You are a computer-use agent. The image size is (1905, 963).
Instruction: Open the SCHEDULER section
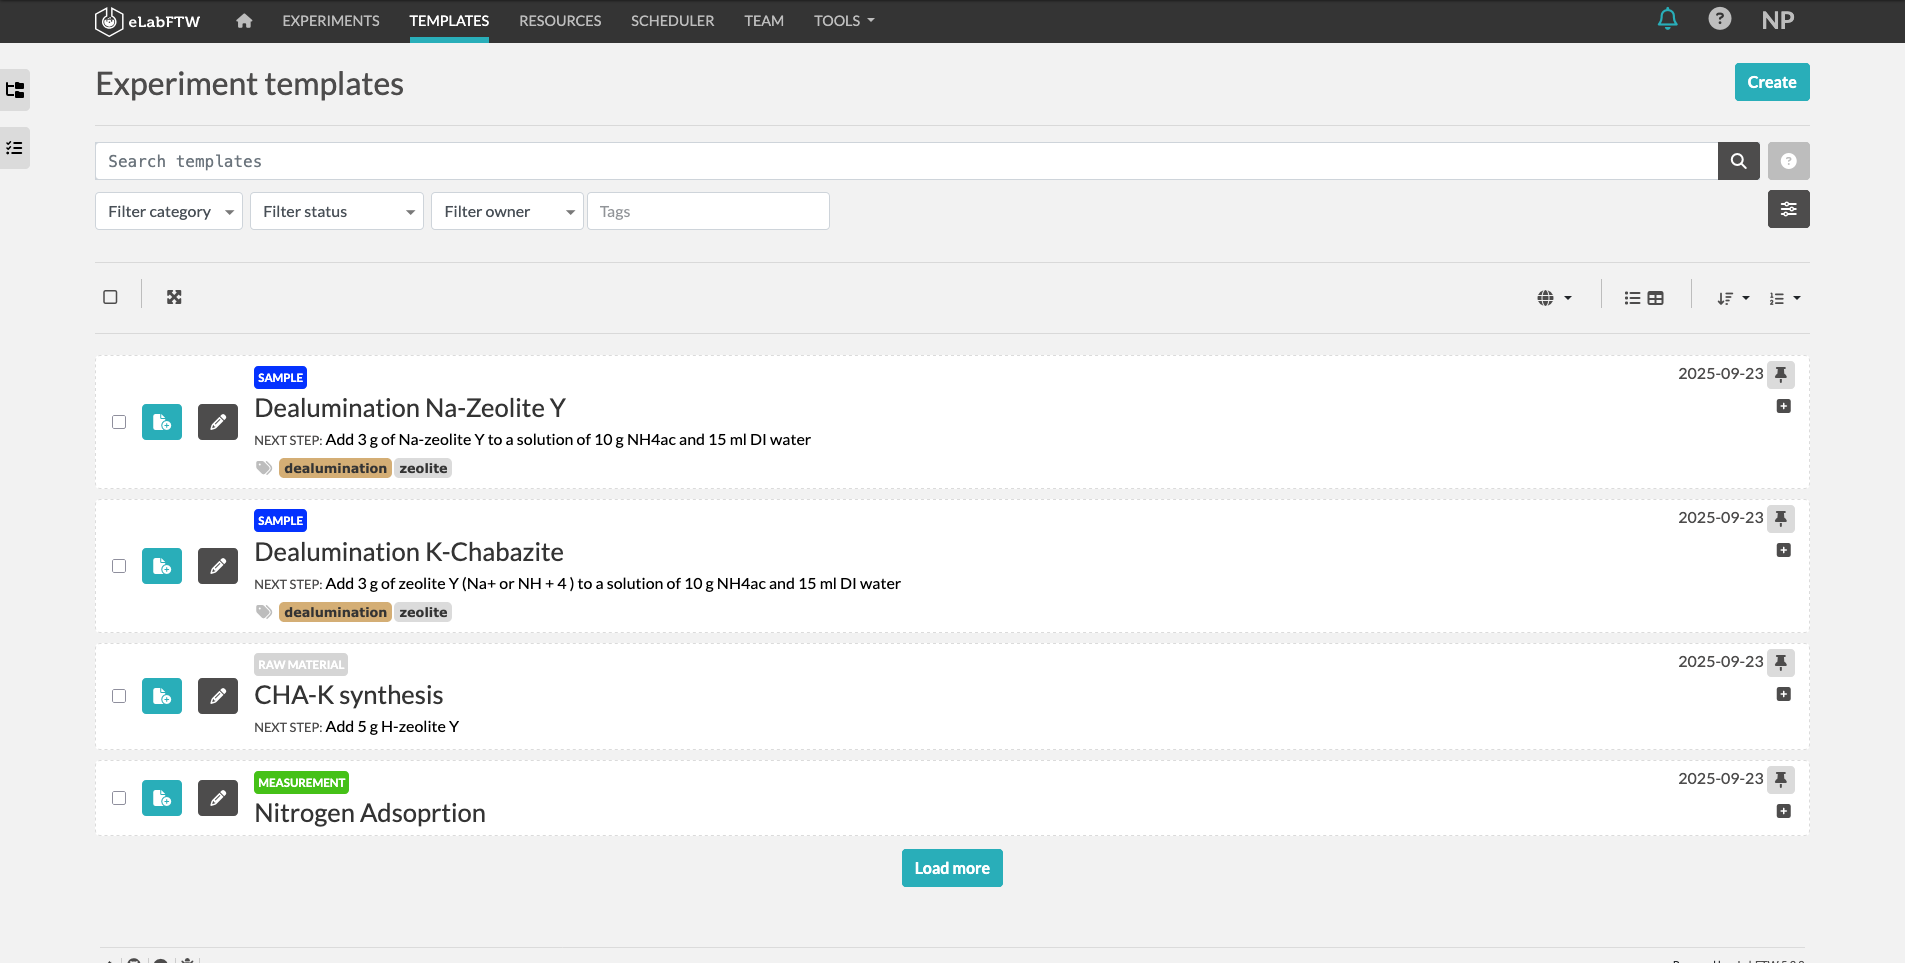pyautogui.click(x=671, y=20)
